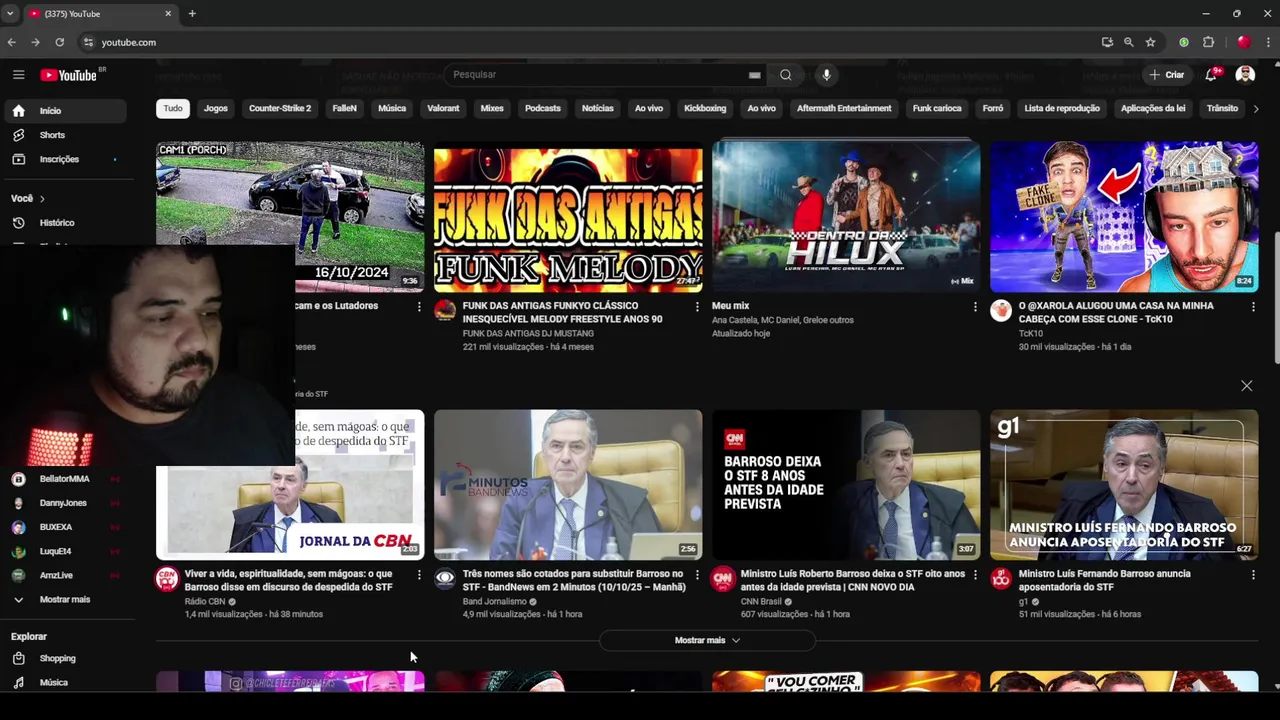
Task: Go to Início in sidebar
Action: (65, 111)
